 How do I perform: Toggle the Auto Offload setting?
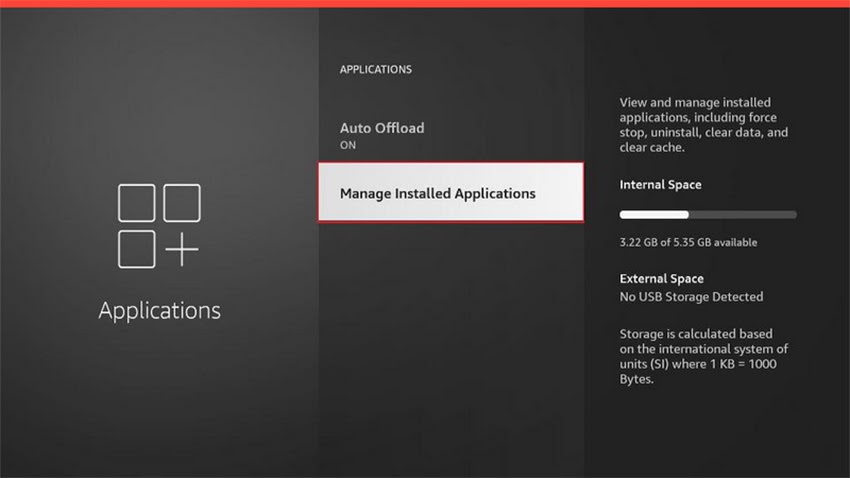(451, 135)
